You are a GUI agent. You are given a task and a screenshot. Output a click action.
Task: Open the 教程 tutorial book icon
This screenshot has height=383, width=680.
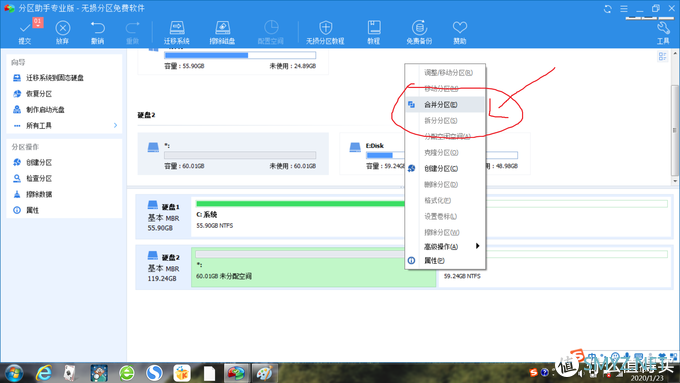374,28
